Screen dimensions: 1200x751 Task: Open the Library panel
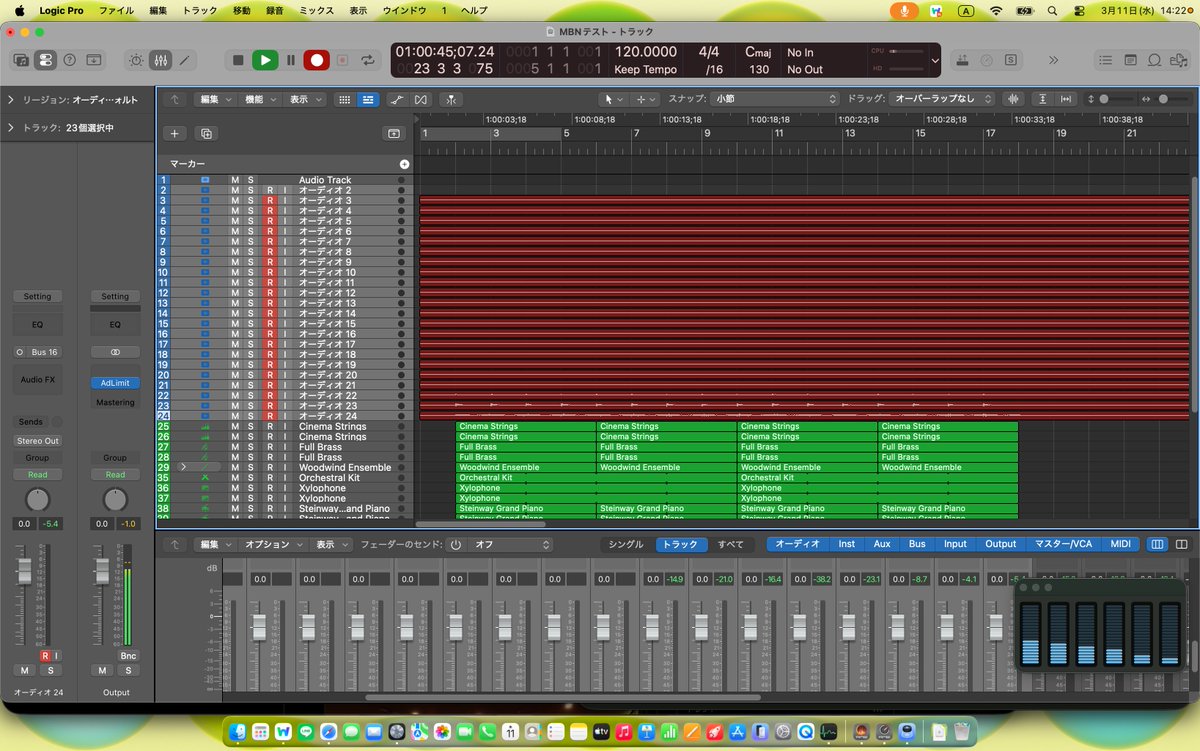tap(22, 60)
